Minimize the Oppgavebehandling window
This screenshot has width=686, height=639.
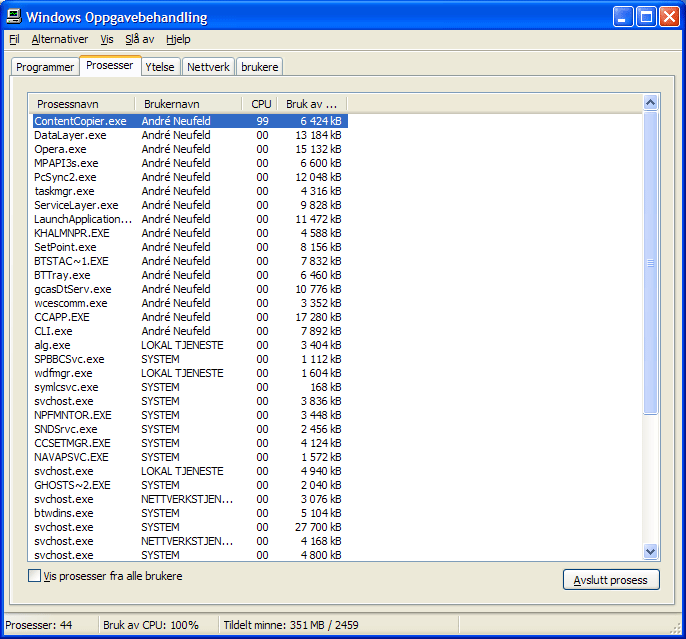click(623, 17)
